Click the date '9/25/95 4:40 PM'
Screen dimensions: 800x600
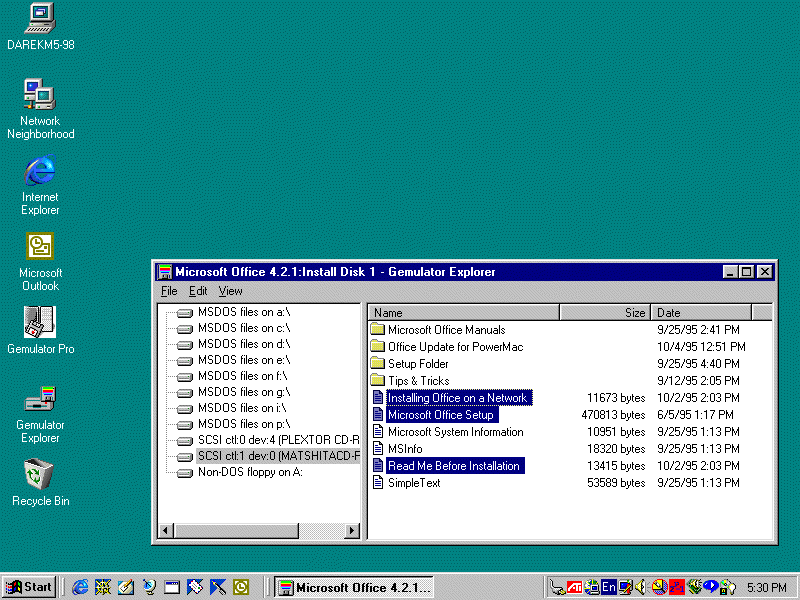point(698,364)
